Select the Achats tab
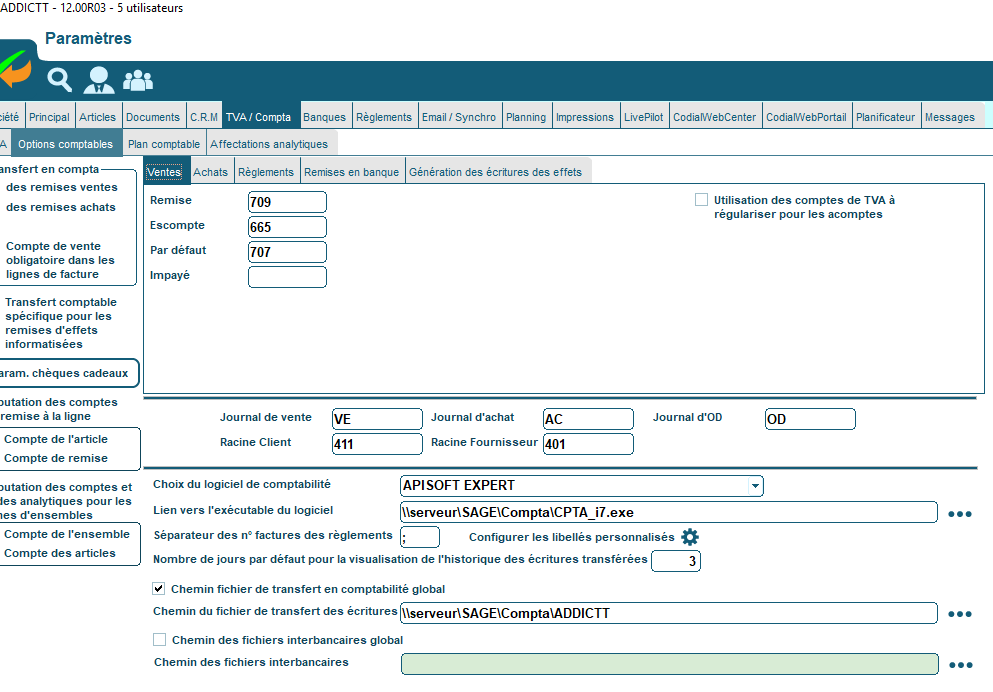The height and width of the screenshot is (692, 993). [x=210, y=172]
